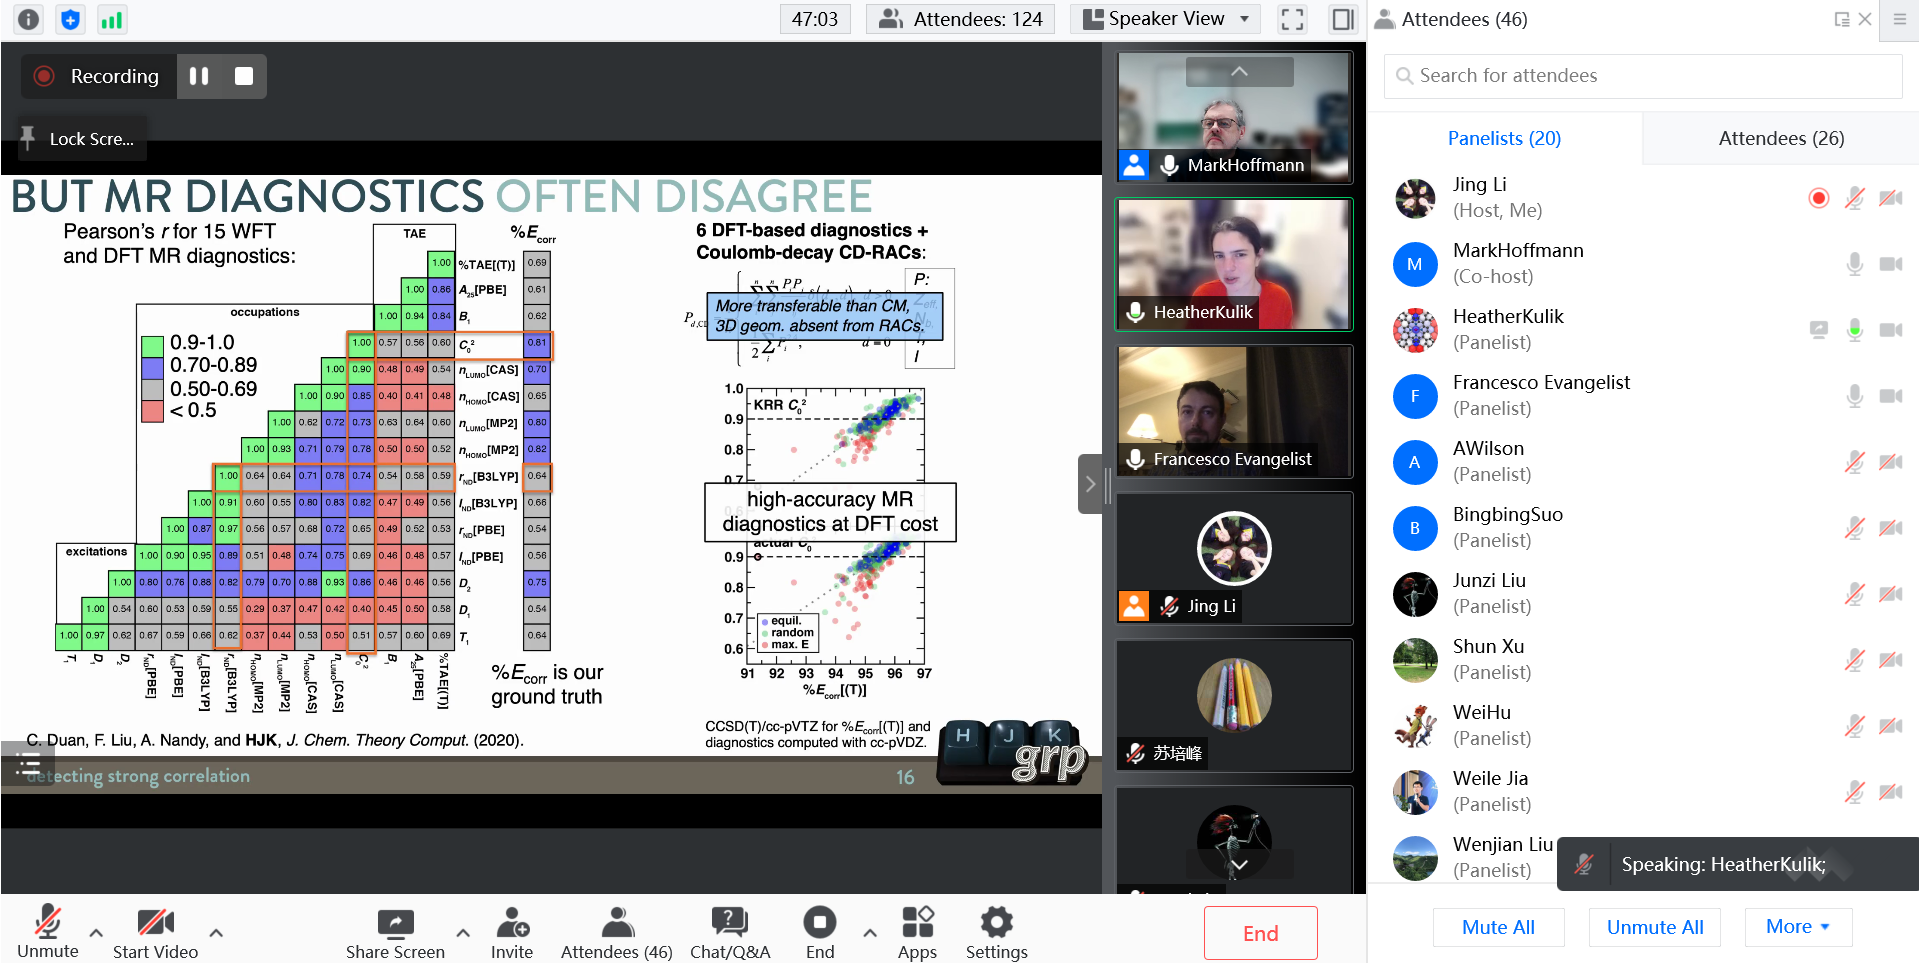Open the green network statistics icon

click(x=111, y=19)
